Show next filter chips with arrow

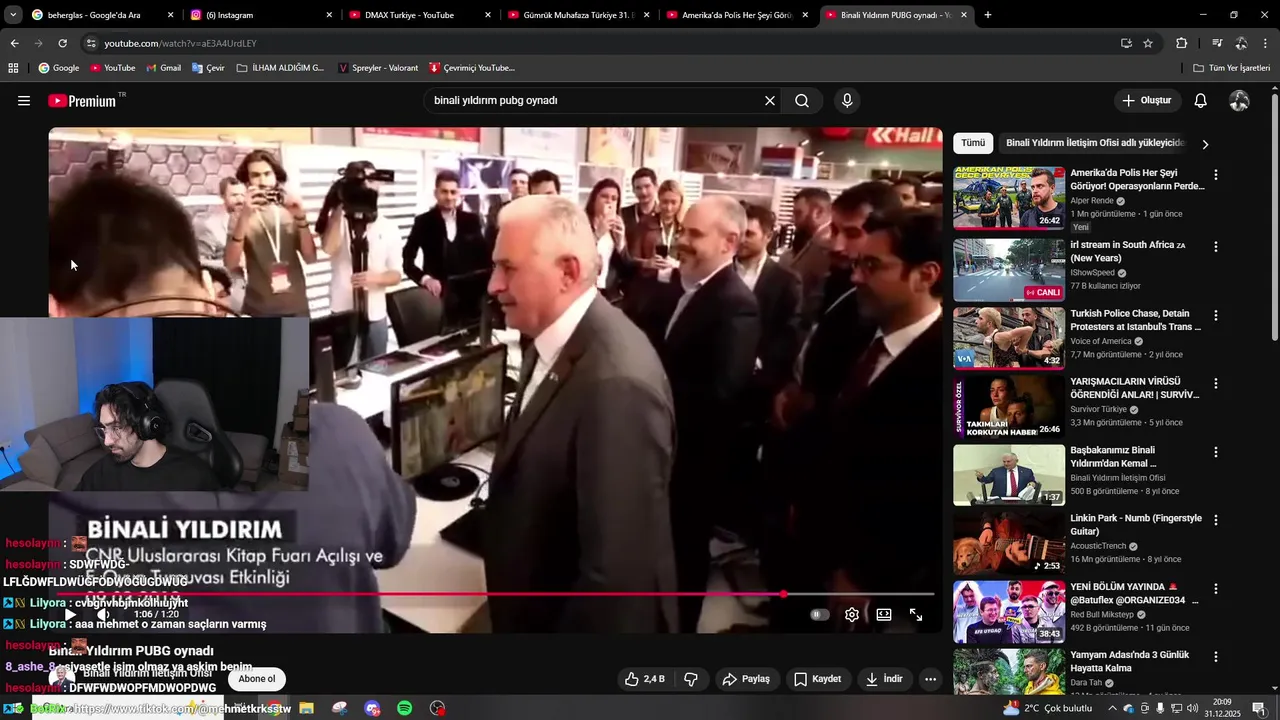[1205, 144]
